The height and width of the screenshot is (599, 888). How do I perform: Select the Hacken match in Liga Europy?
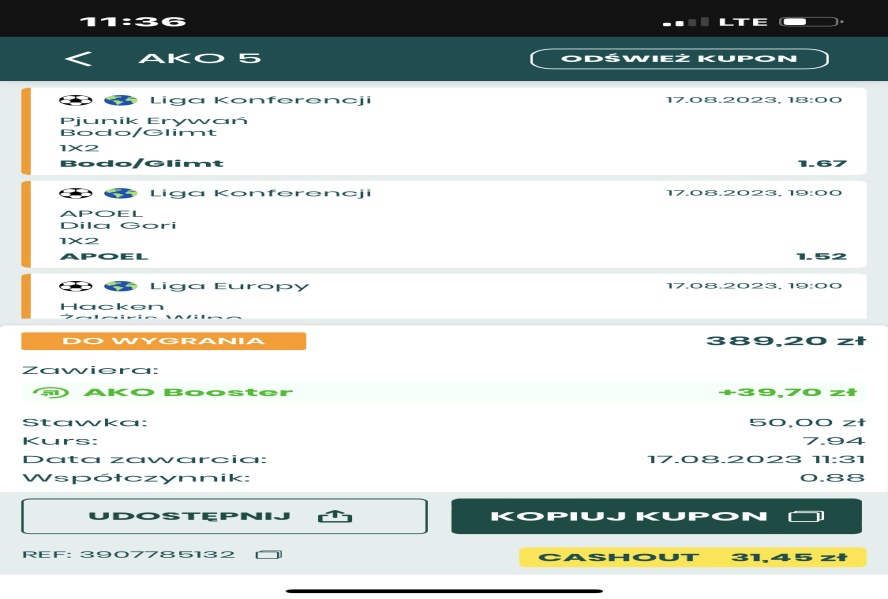pyautogui.click(x=444, y=297)
